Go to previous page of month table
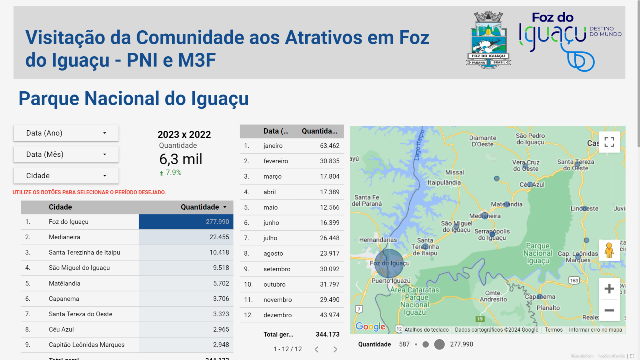Viewport: 640px width, 360px height. 317,349
